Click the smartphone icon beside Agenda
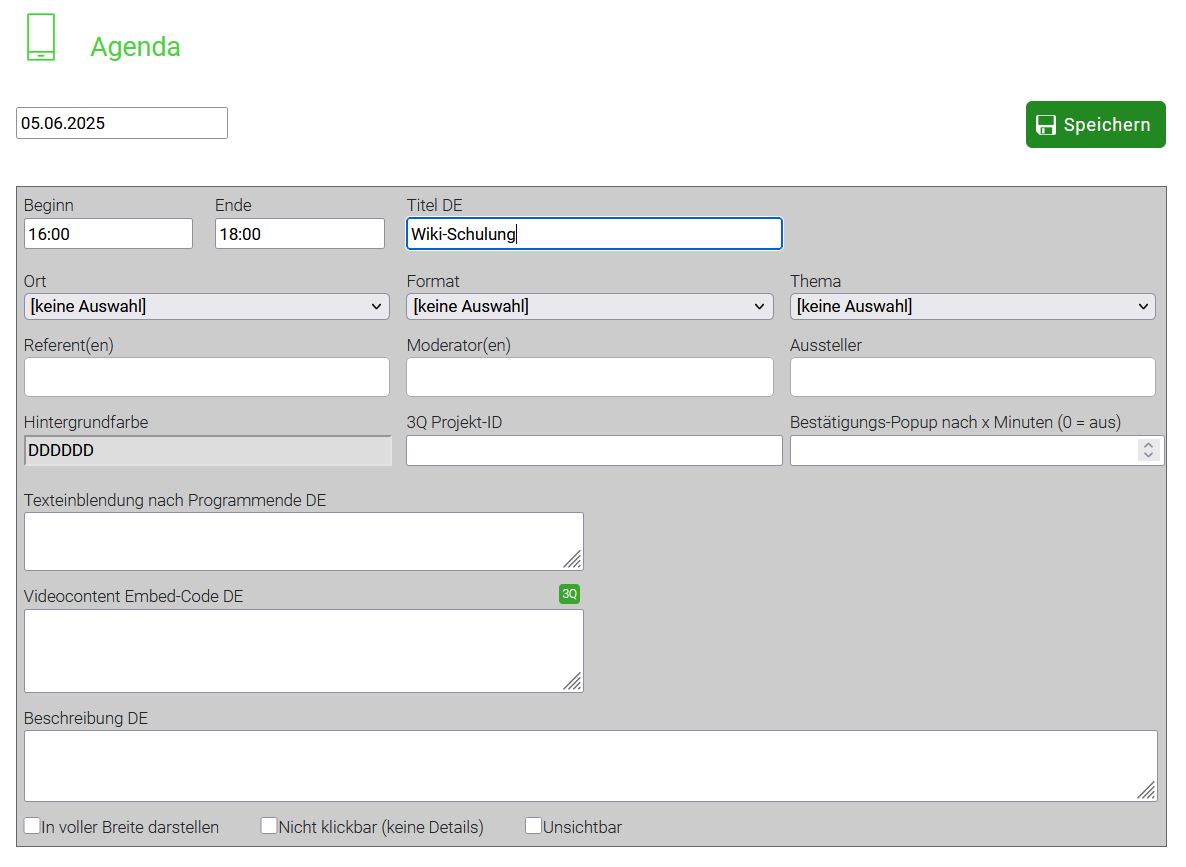This screenshot has height=867, width=1186. pyautogui.click(x=41, y=38)
